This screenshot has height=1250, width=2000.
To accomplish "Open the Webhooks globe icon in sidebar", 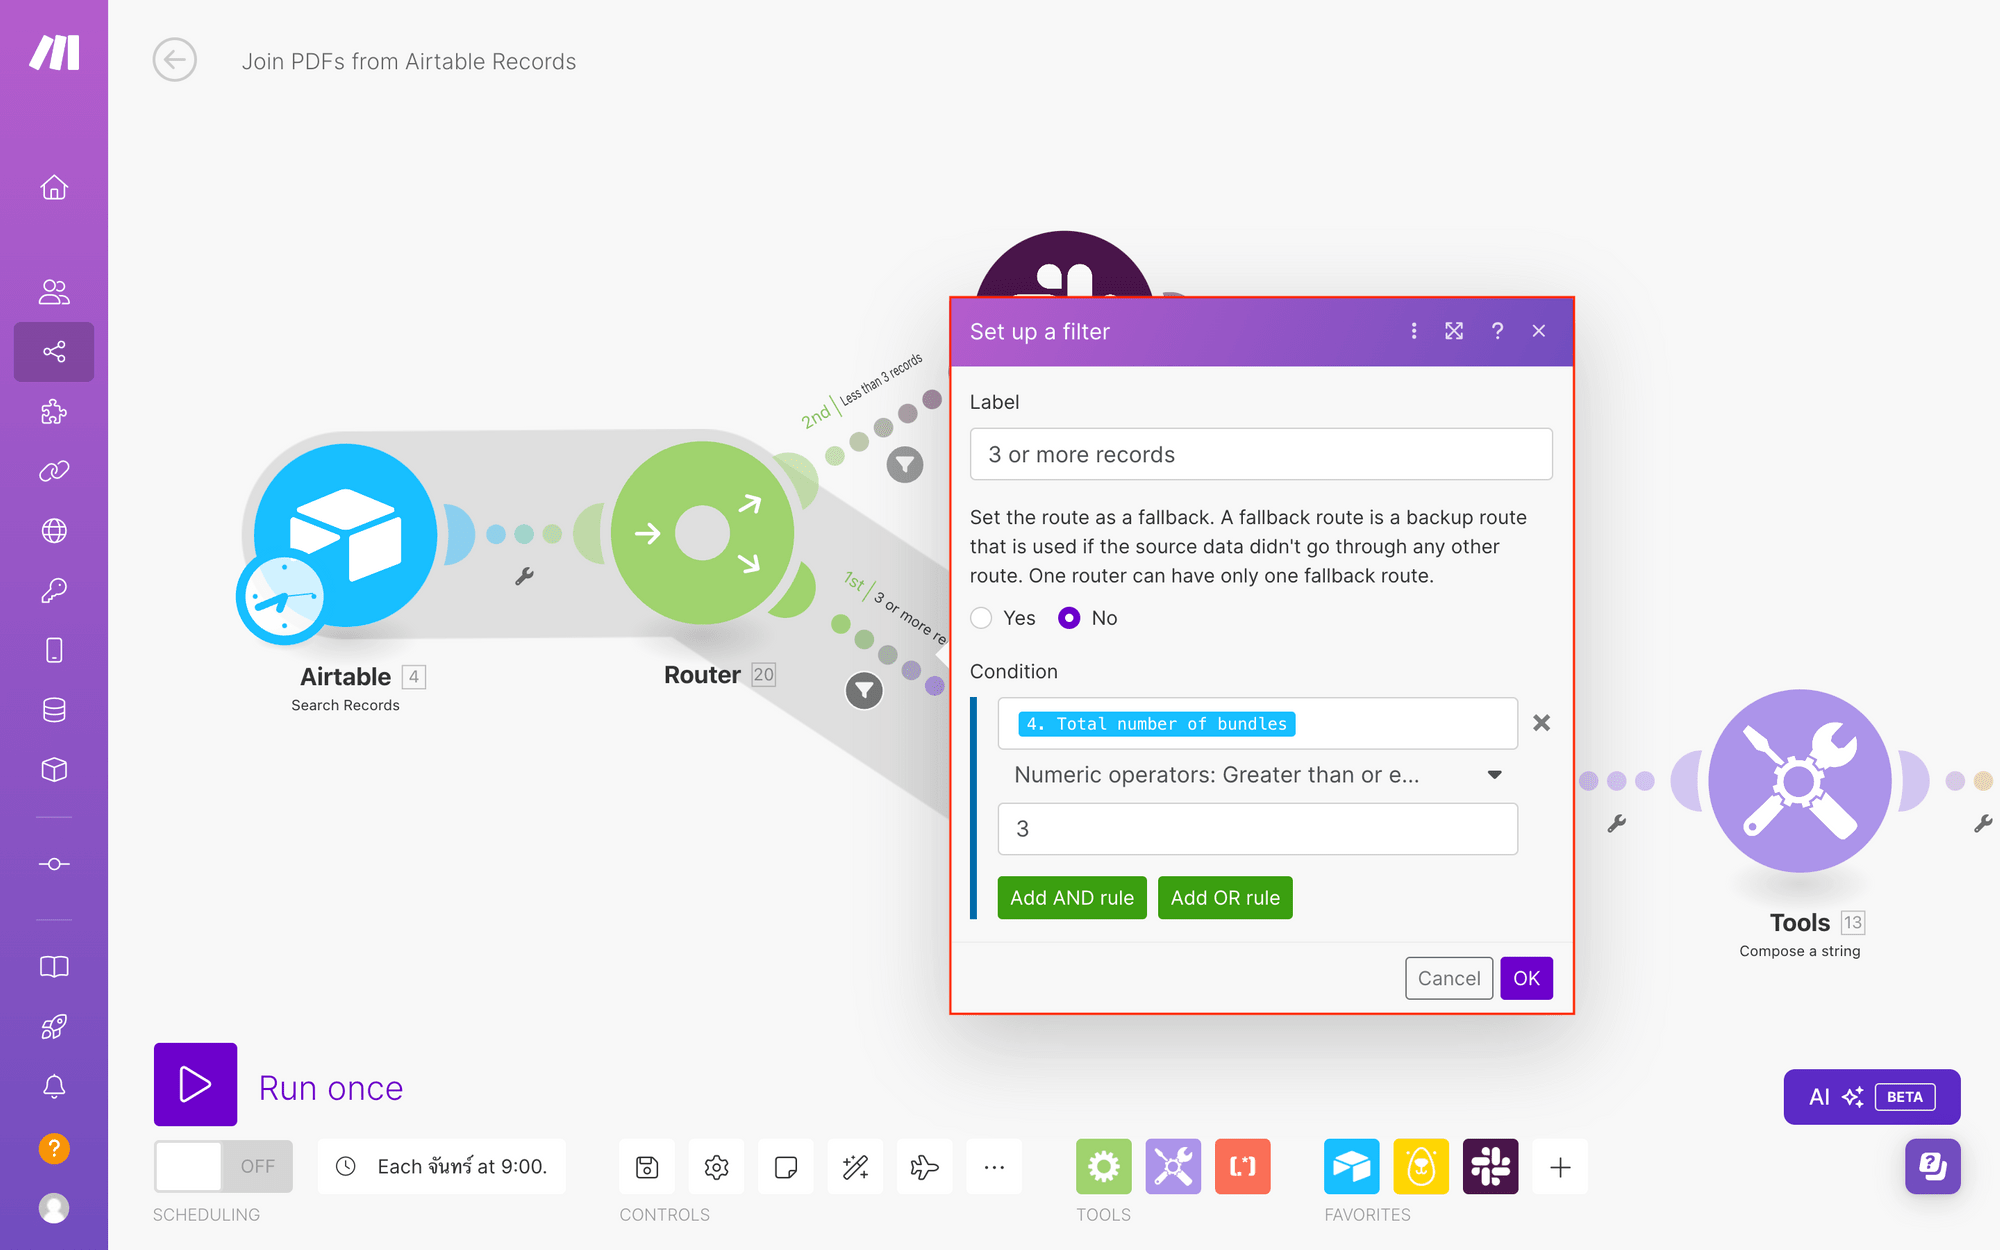I will point(54,530).
